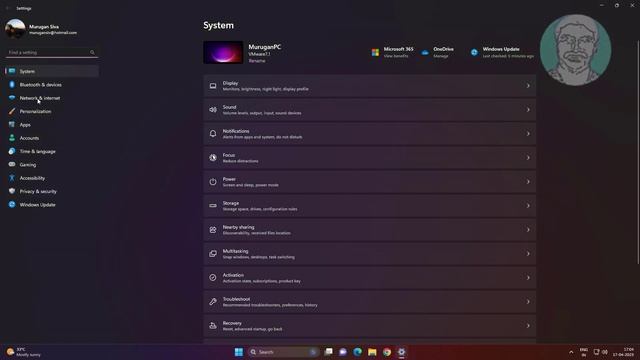Open Google Chrome from taskbar
This screenshot has height=360, width=640.
tap(387, 352)
